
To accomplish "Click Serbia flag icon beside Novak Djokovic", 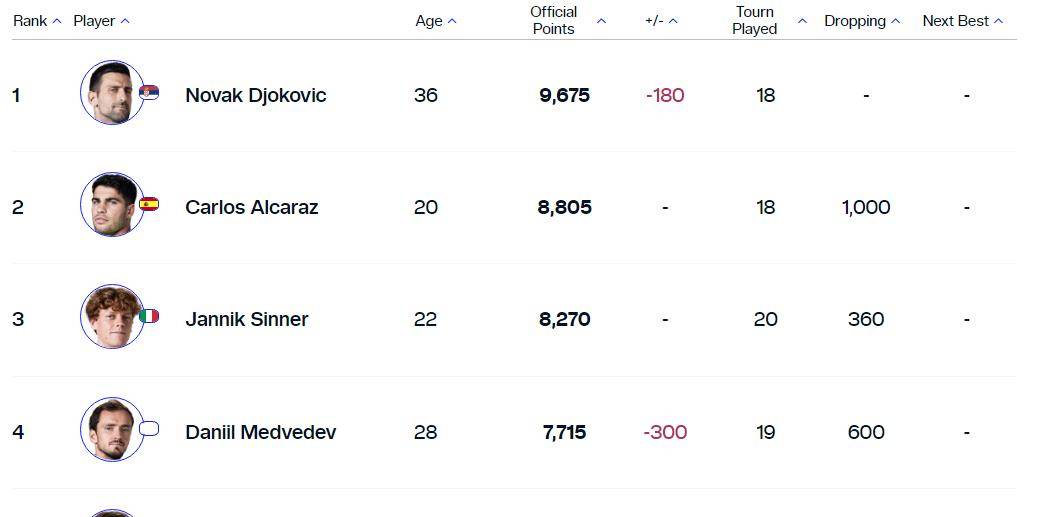I will click(149, 92).
